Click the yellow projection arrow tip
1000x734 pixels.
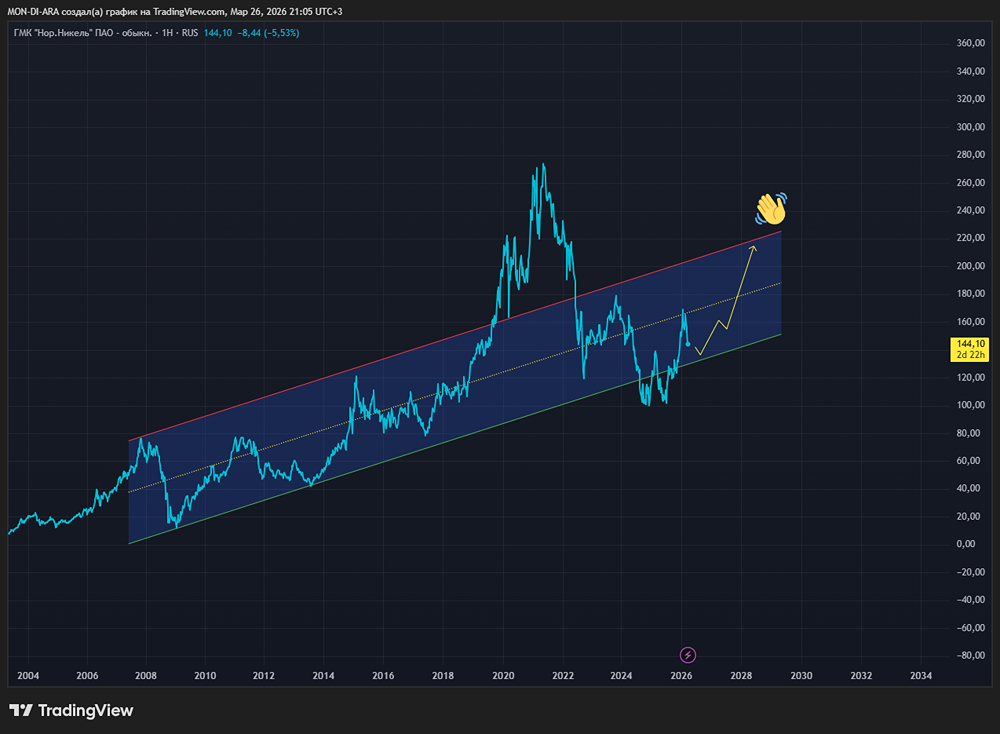[753, 246]
